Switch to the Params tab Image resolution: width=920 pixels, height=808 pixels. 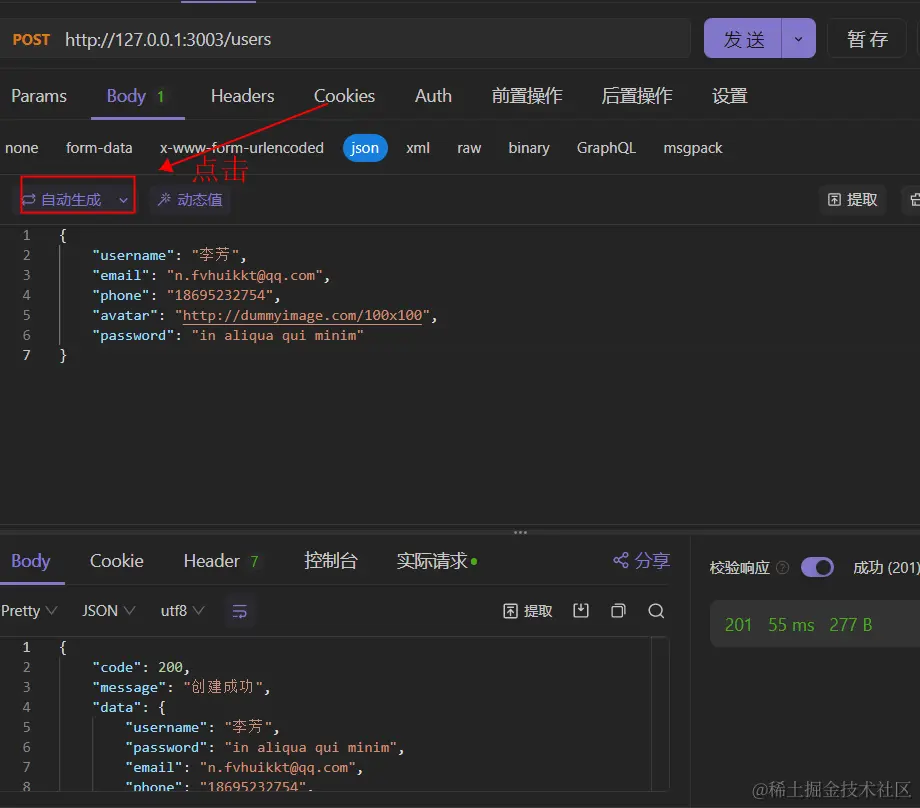pyautogui.click(x=39, y=96)
